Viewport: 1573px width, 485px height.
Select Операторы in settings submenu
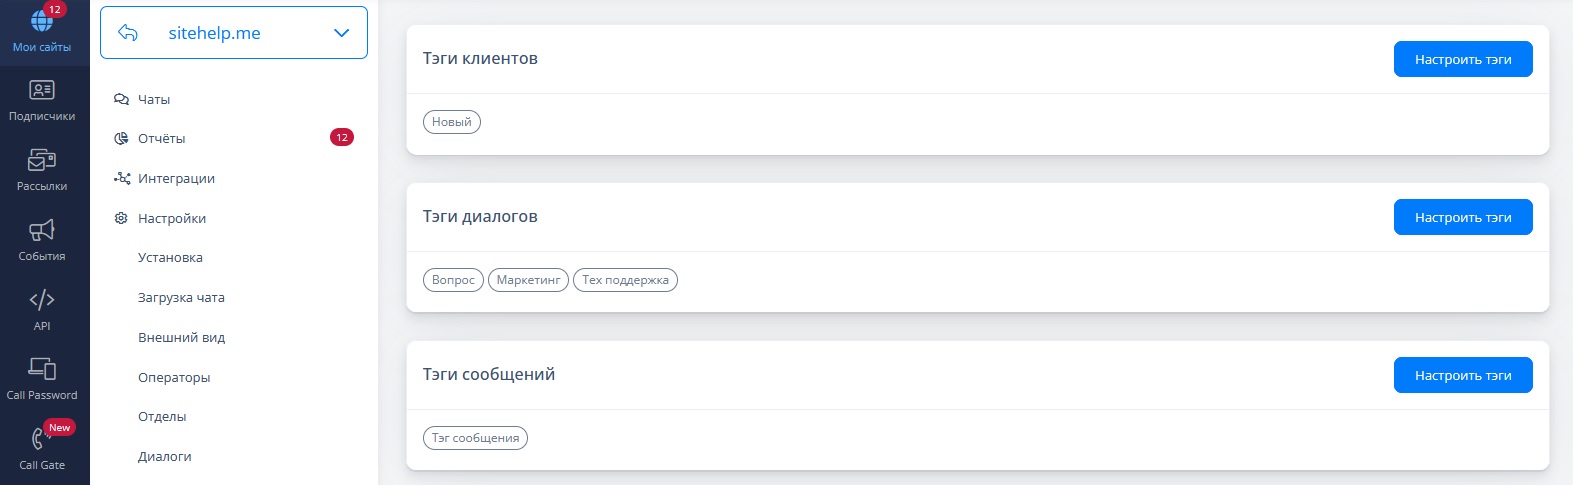tap(174, 377)
